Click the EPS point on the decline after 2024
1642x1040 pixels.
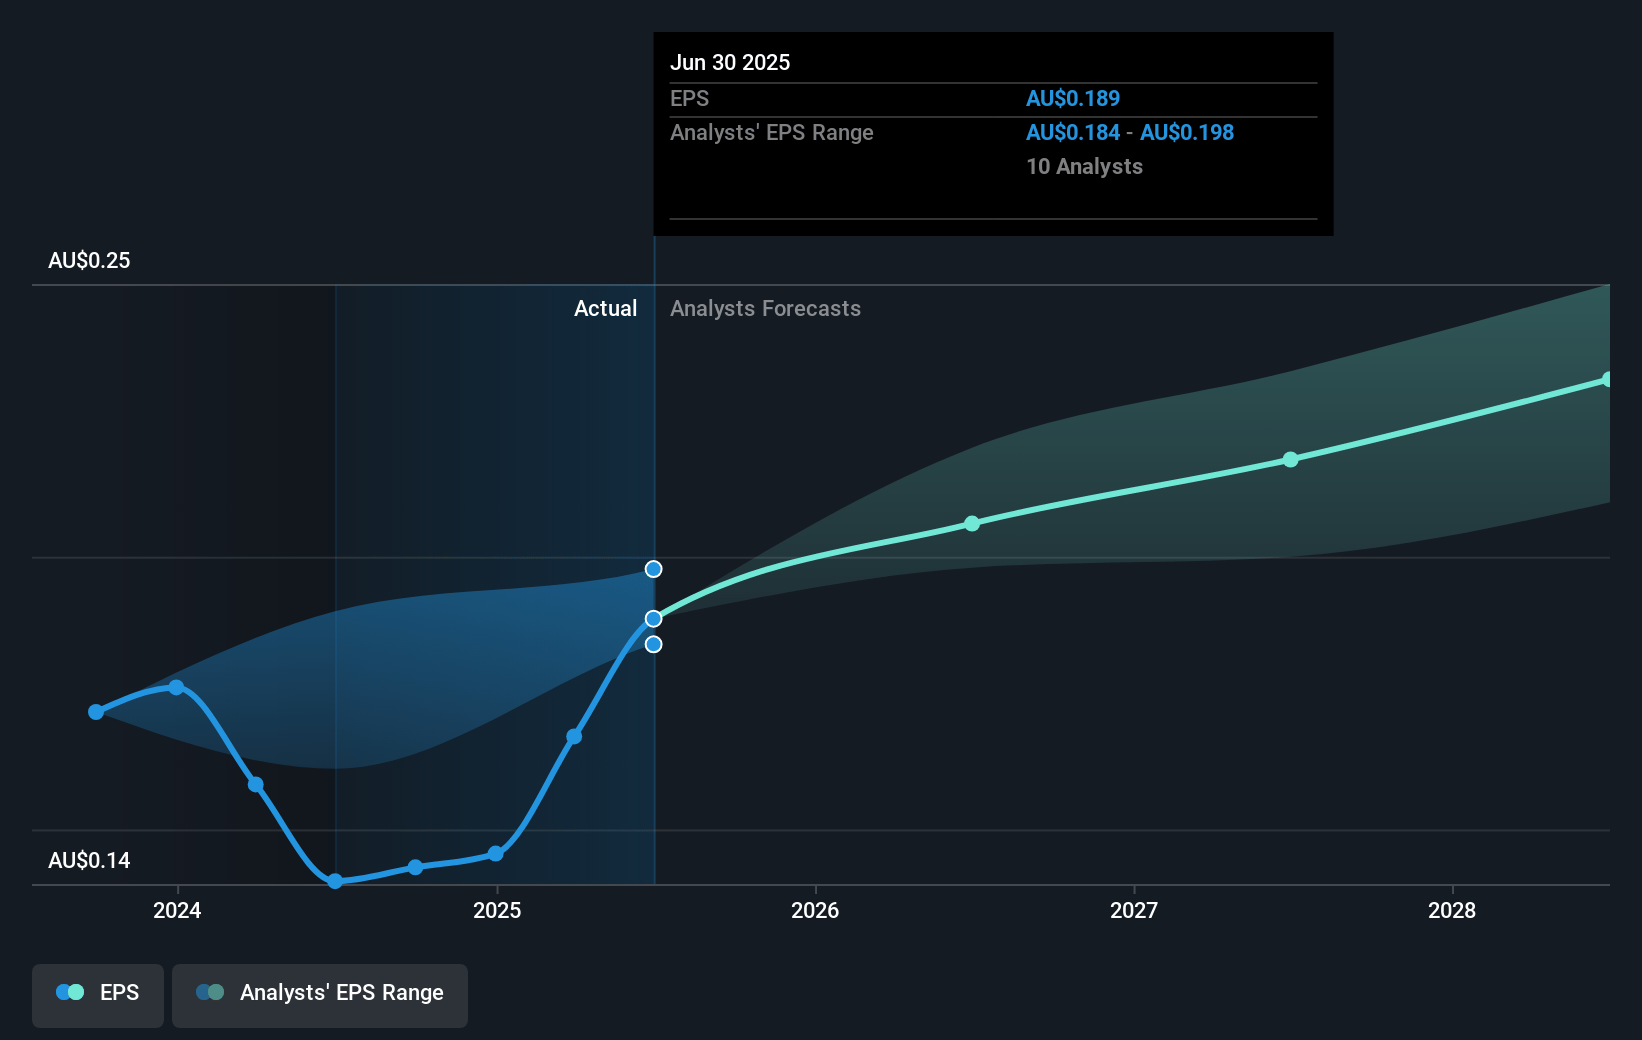[256, 785]
